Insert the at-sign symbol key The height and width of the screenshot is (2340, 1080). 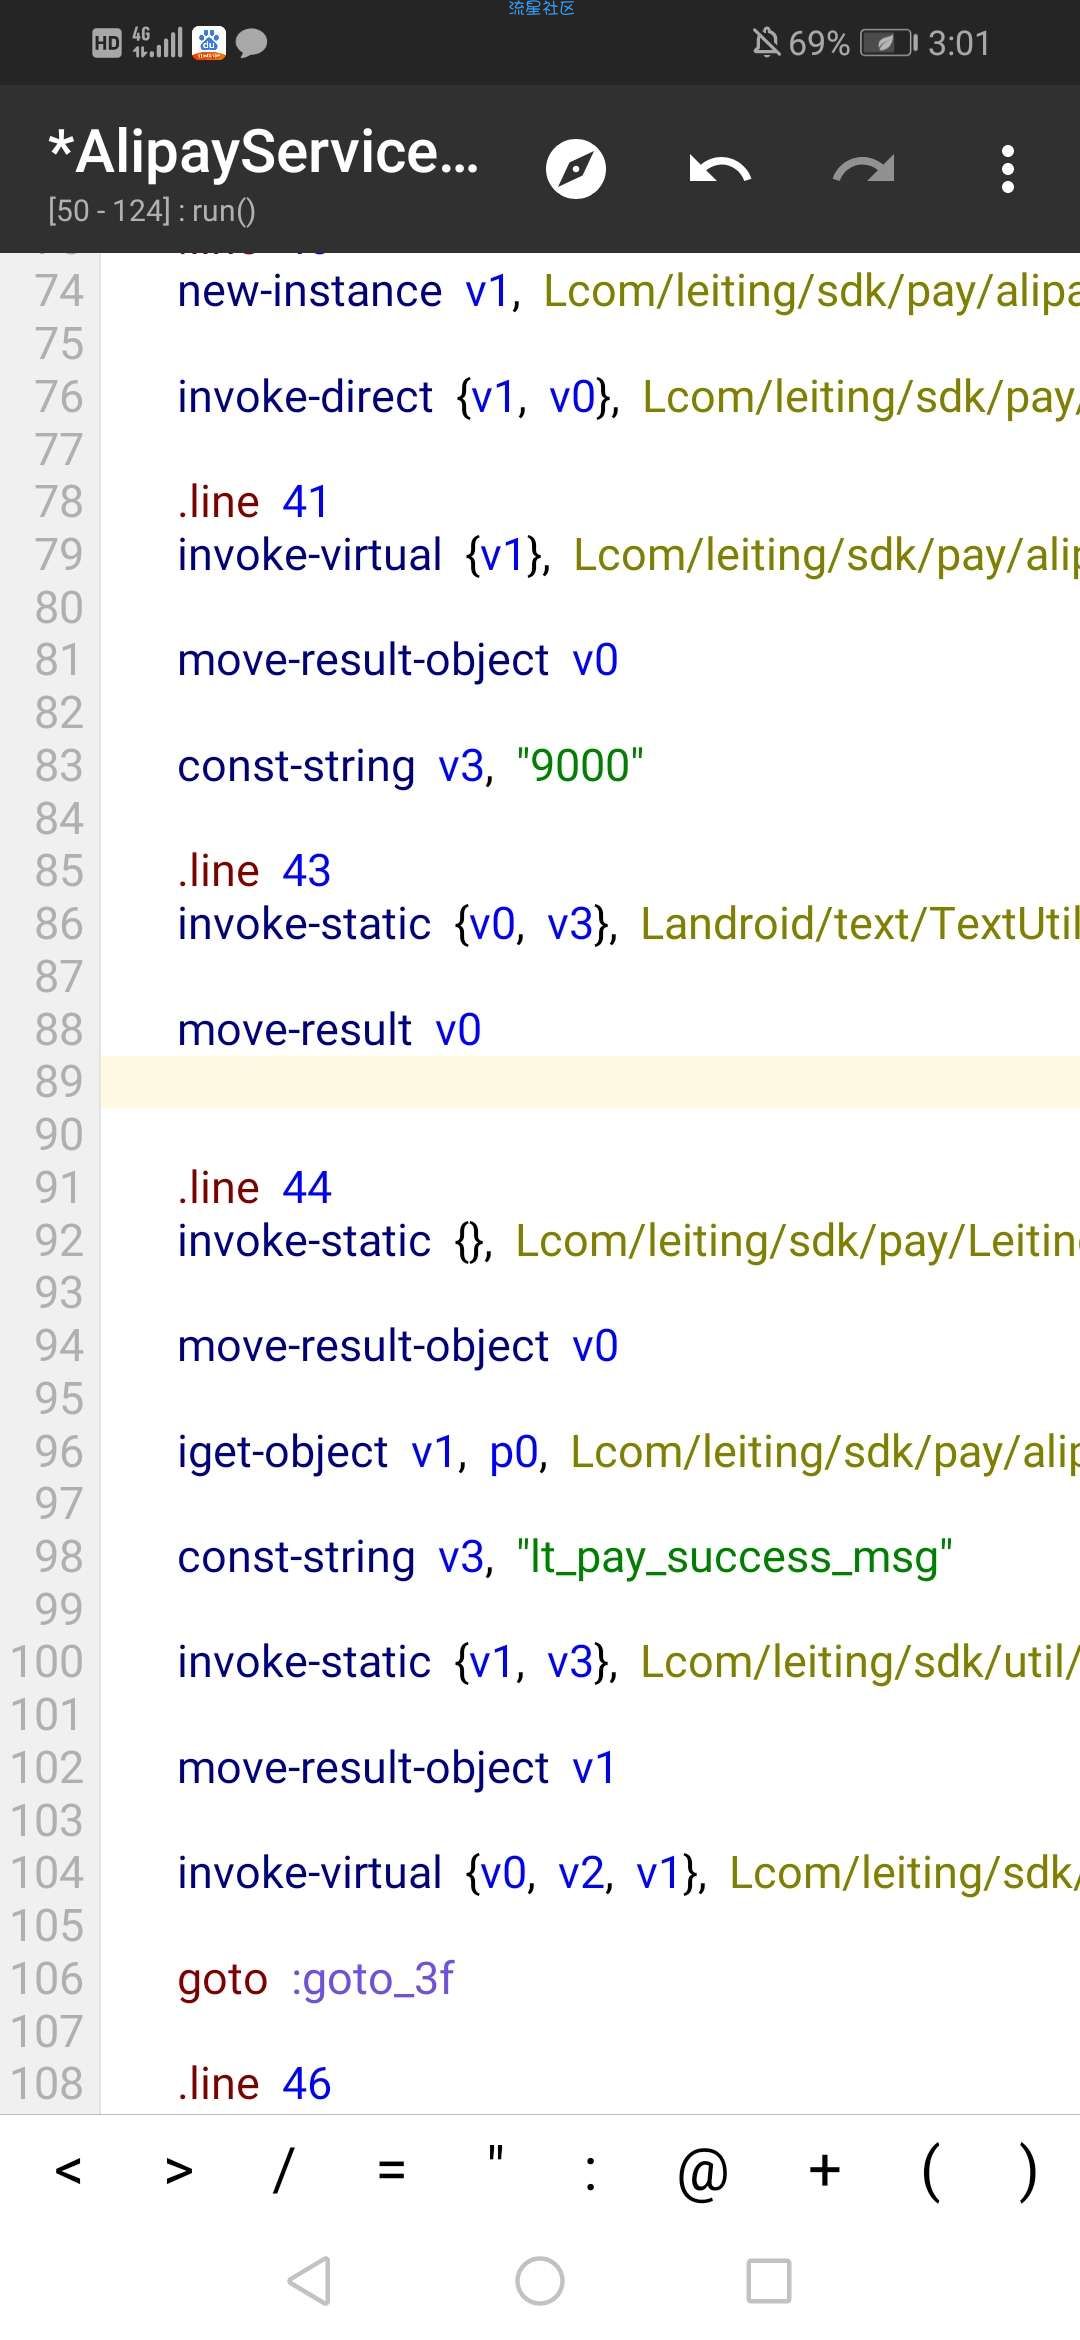702,2171
